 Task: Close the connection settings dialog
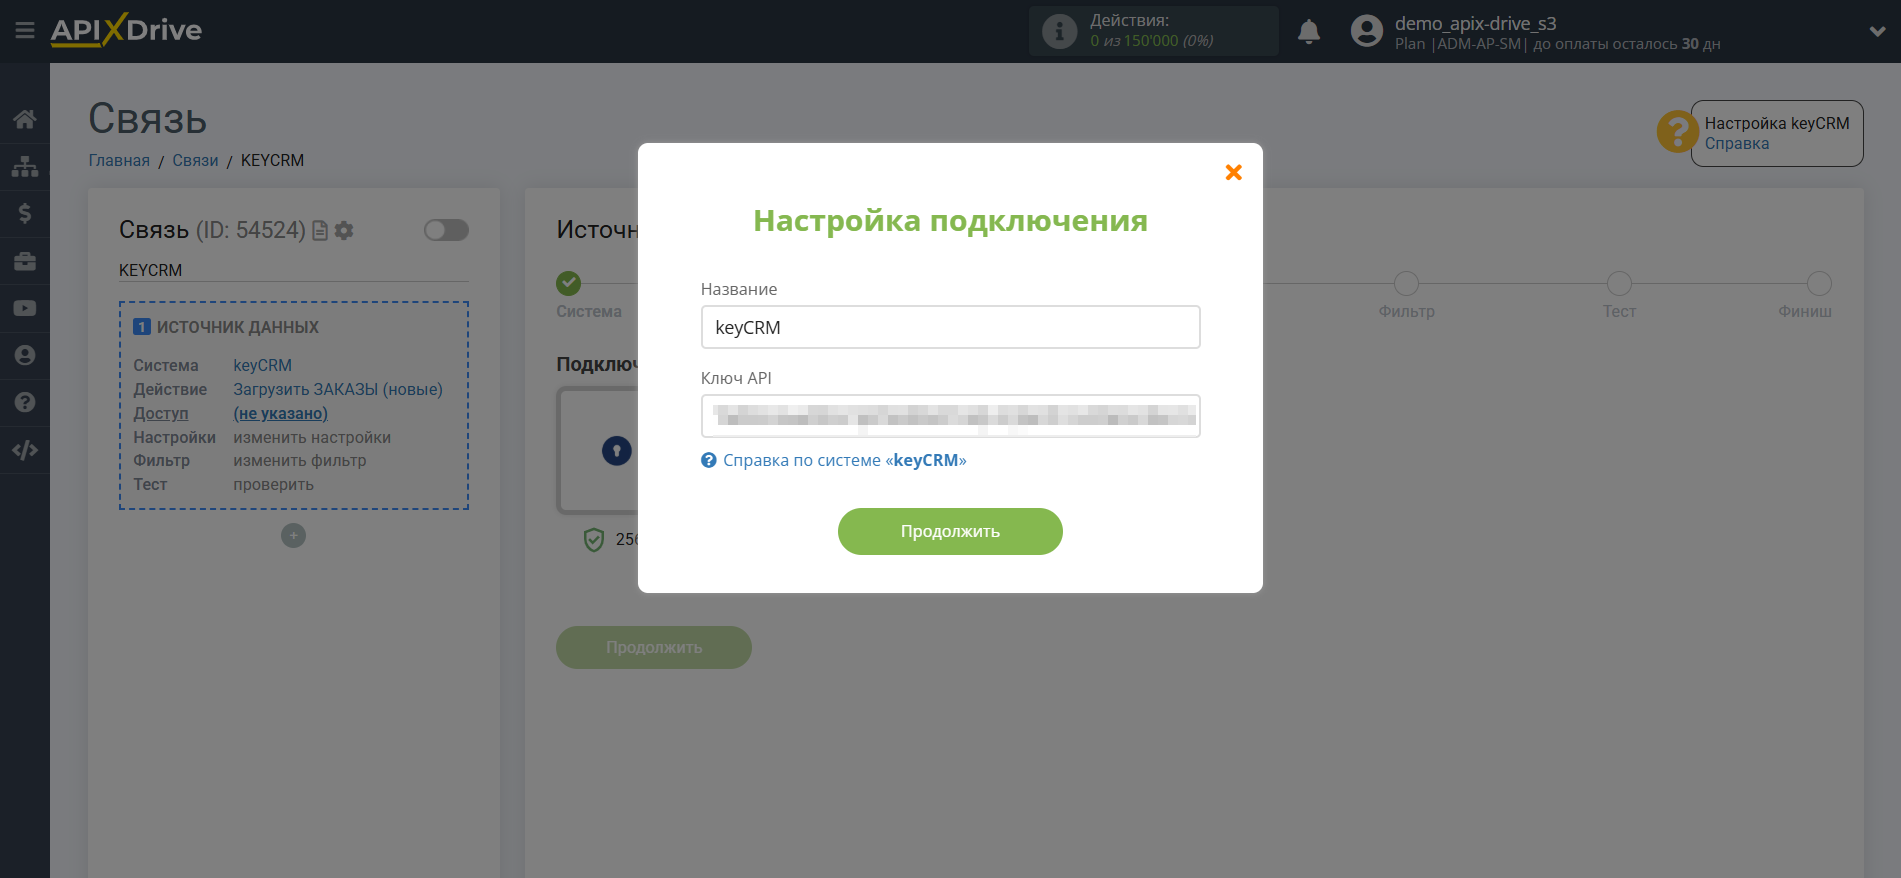pyautogui.click(x=1234, y=172)
